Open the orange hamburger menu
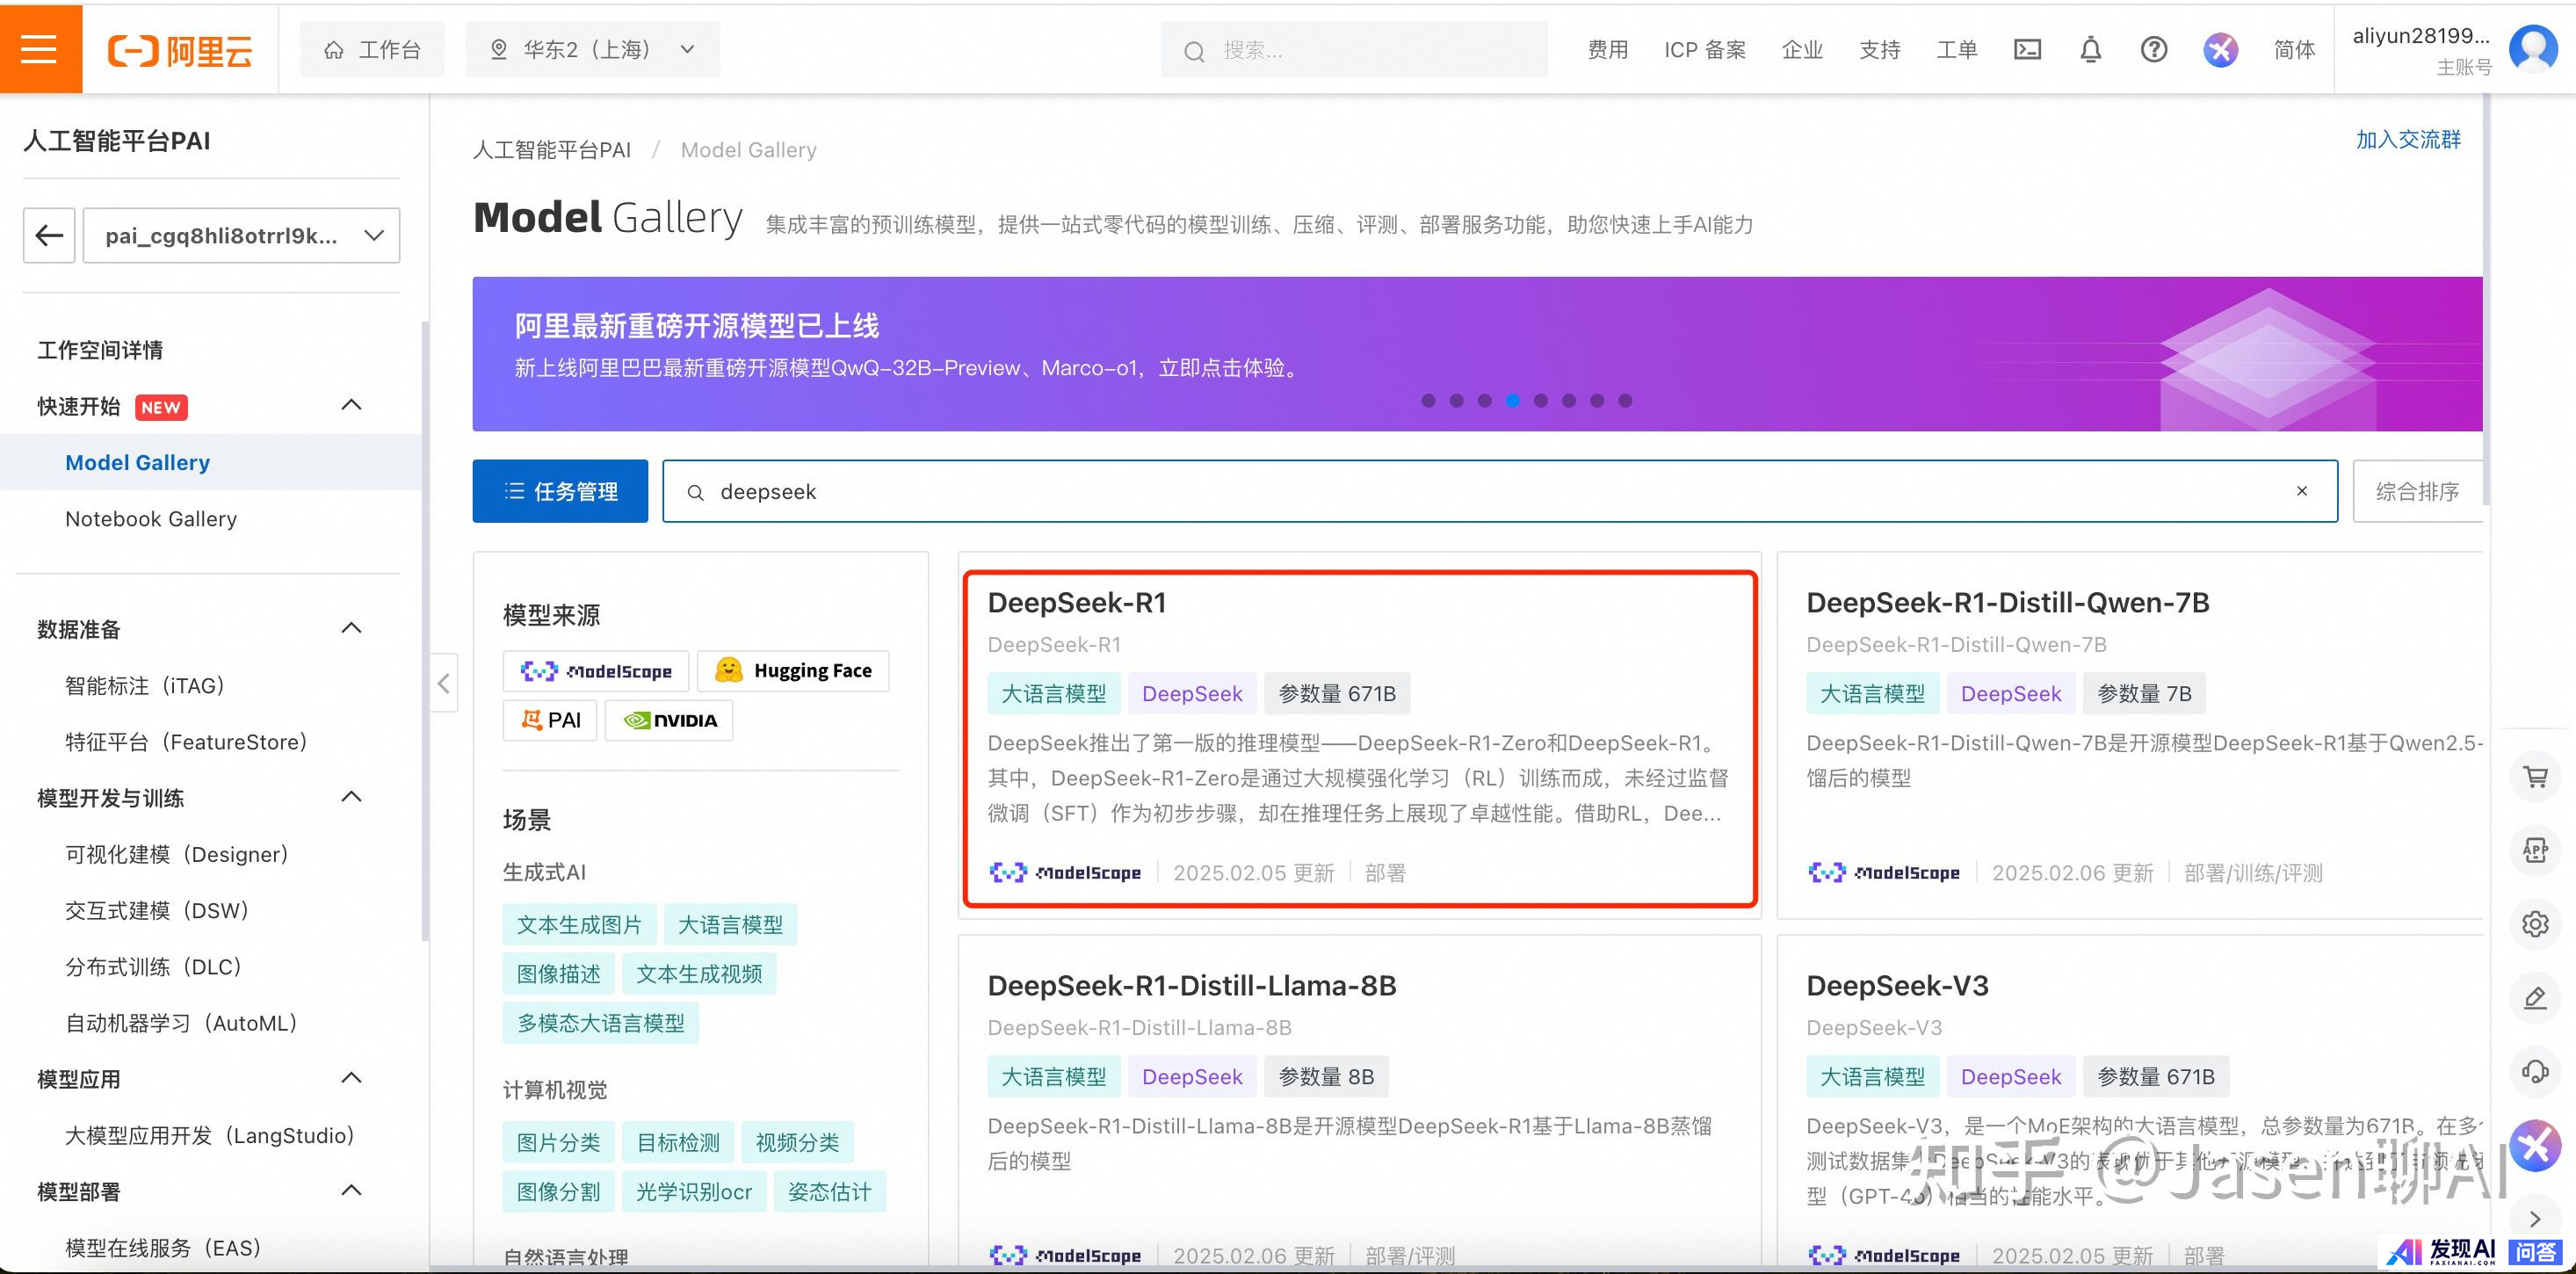The image size is (2576, 1274). [40, 49]
